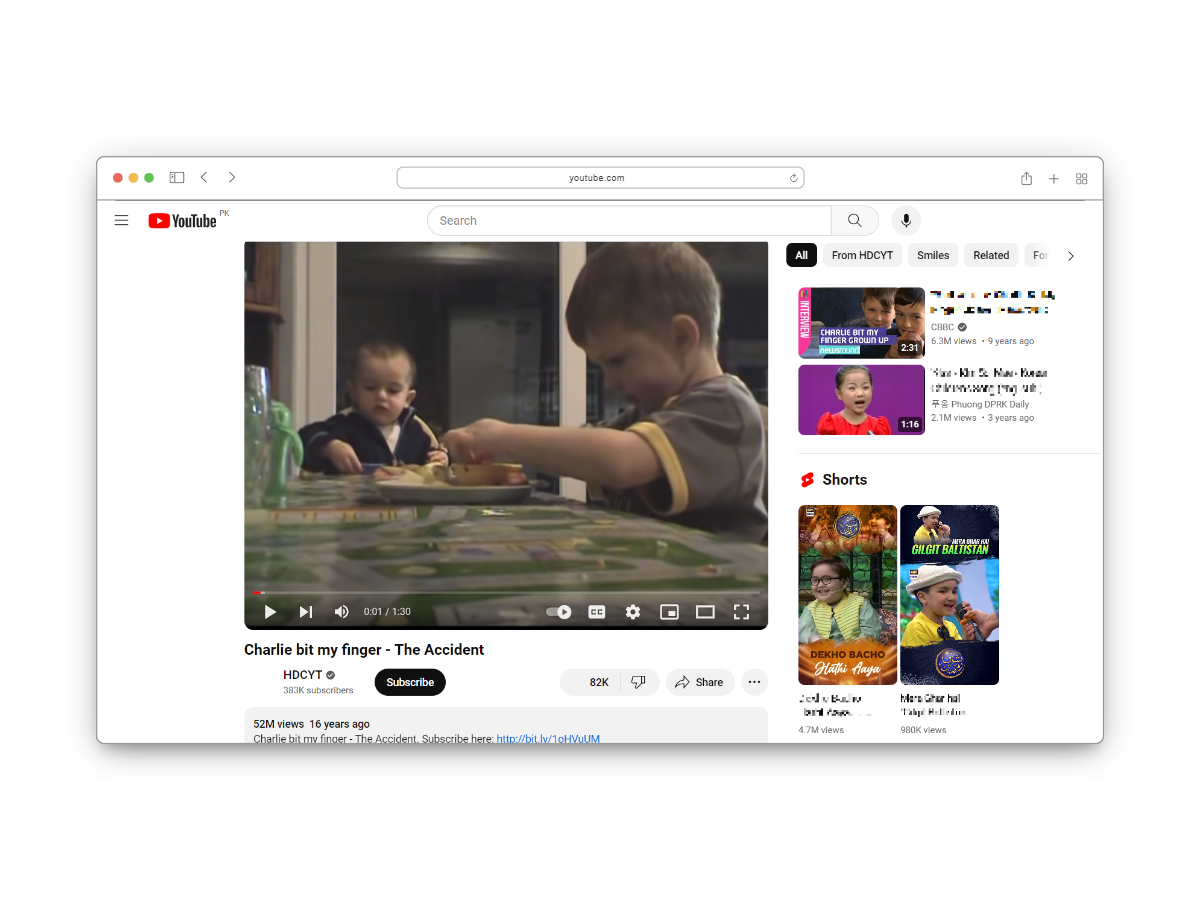
Task: Click the voice search microphone icon
Action: pos(906,221)
